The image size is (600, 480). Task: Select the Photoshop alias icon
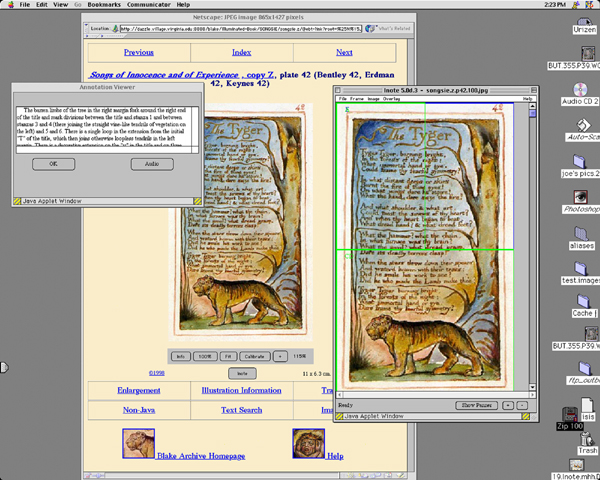tap(580, 197)
